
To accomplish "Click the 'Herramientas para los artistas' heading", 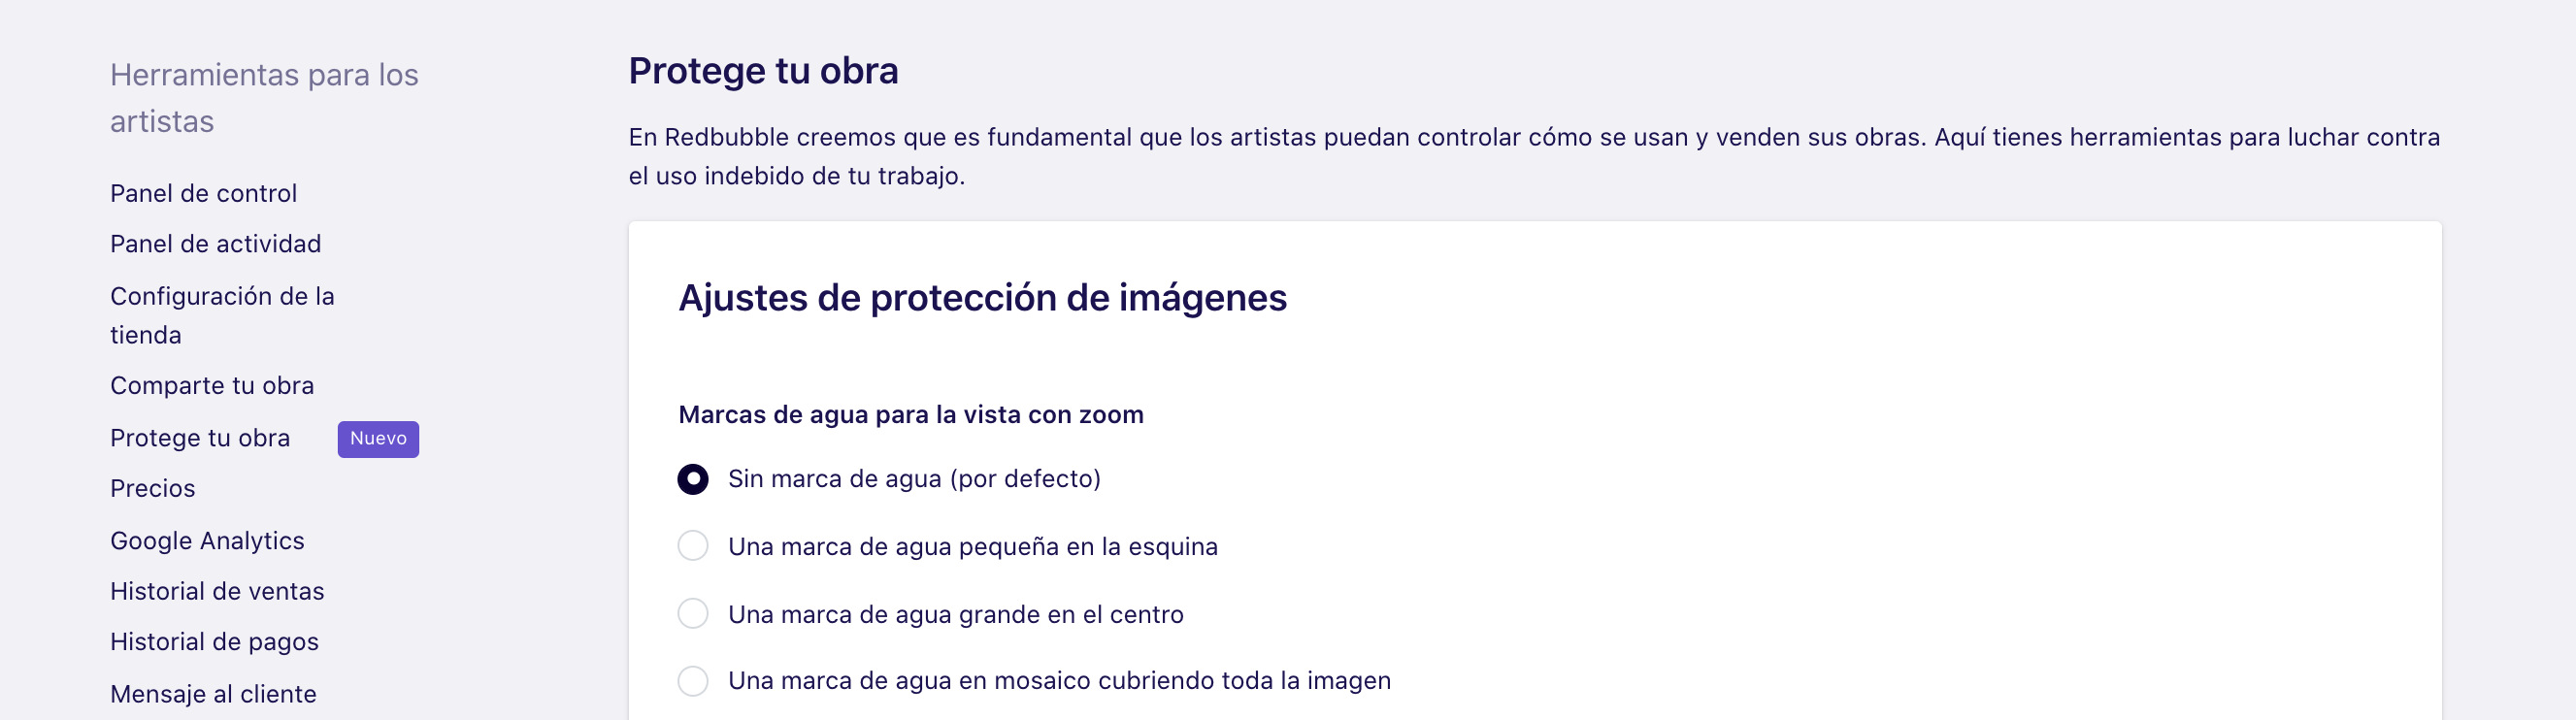I will (x=263, y=98).
